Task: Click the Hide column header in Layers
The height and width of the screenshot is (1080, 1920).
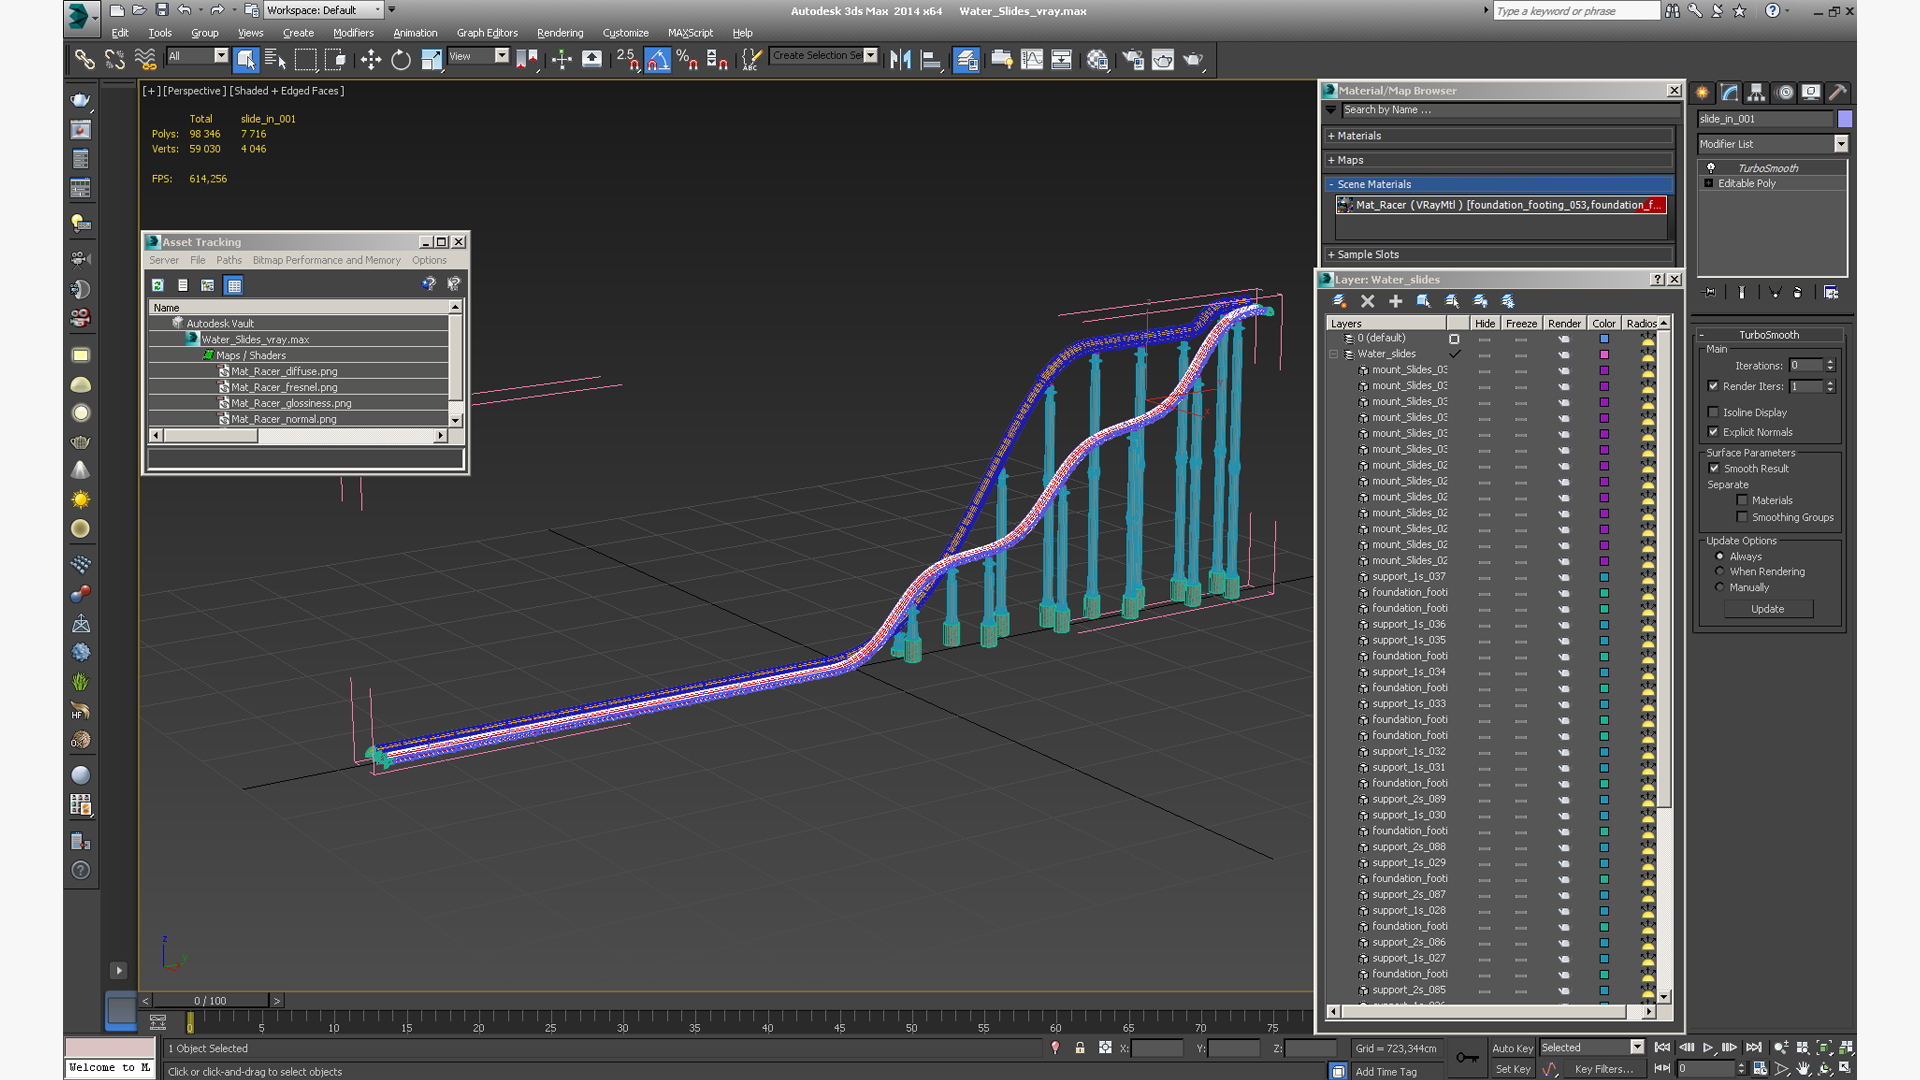Action: pyautogui.click(x=1485, y=323)
